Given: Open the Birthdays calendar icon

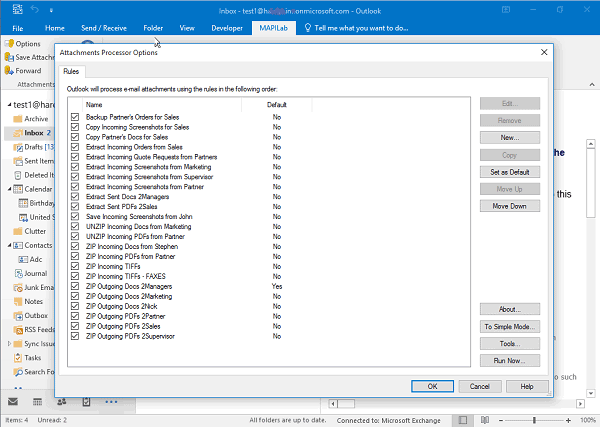Looking at the screenshot, I should pyautogui.click(x=23, y=203).
